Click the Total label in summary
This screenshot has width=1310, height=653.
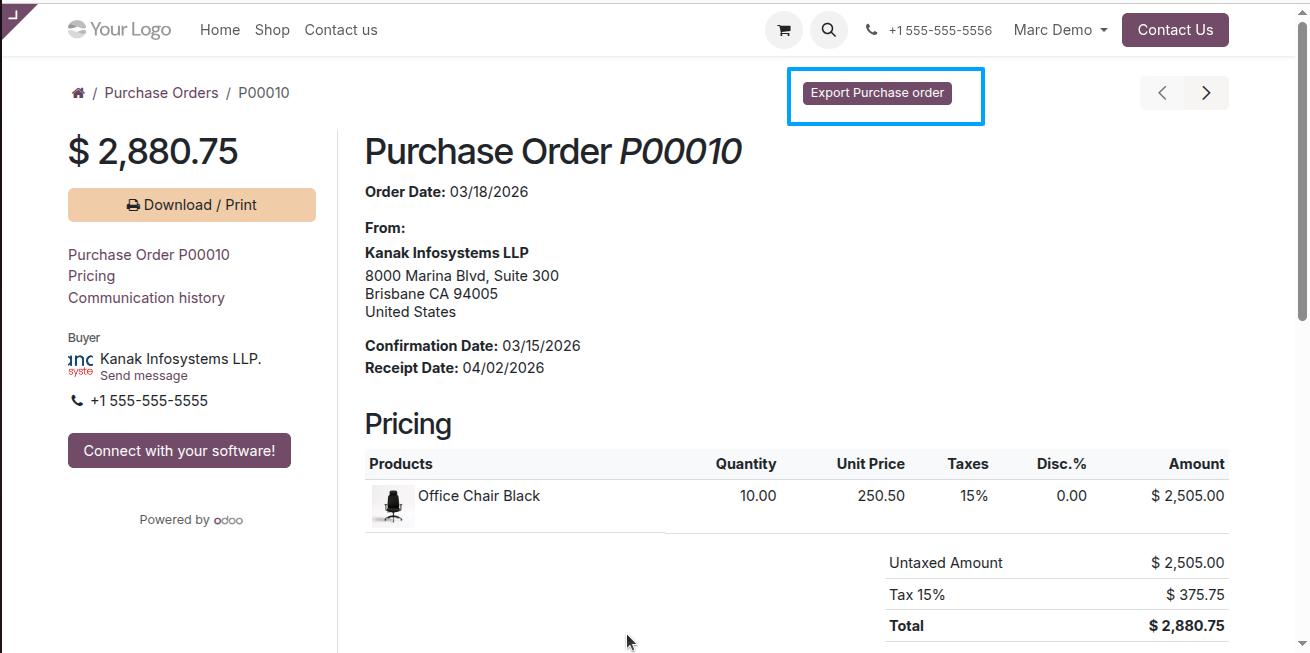pyautogui.click(x=906, y=626)
